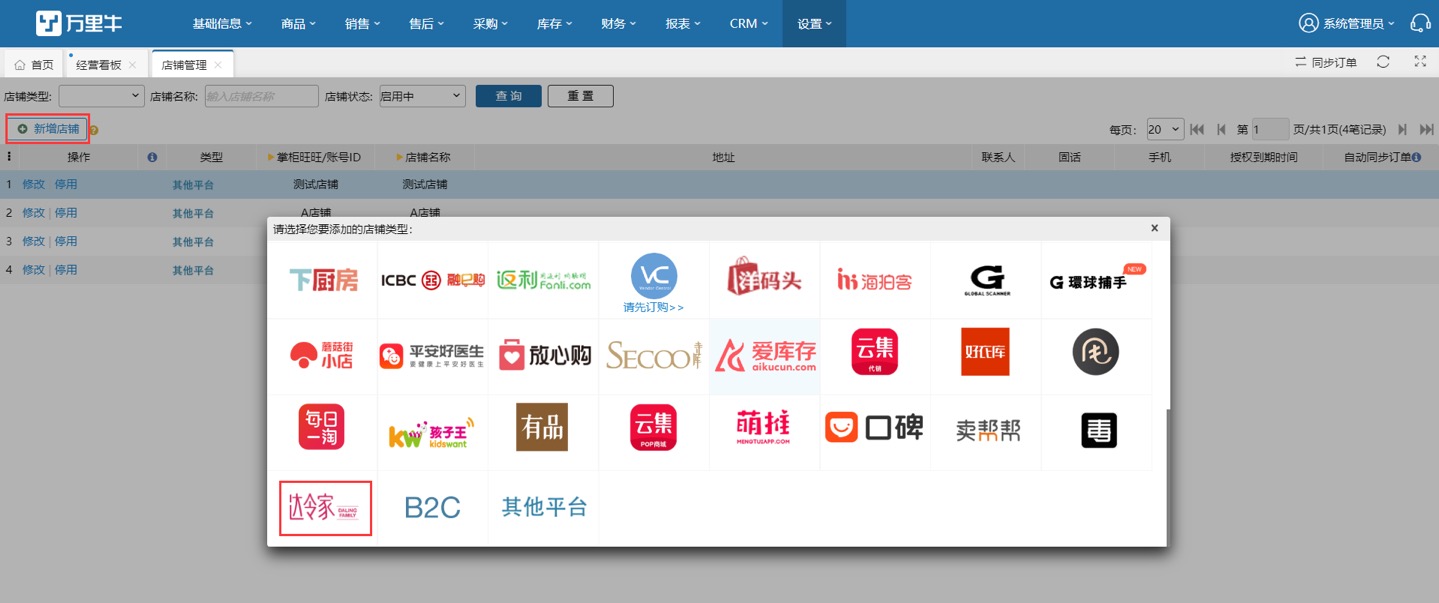This screenshot has width=1439, height=603.
Task: Select the SECOO 寺库 platform
Action: [653, 355]
